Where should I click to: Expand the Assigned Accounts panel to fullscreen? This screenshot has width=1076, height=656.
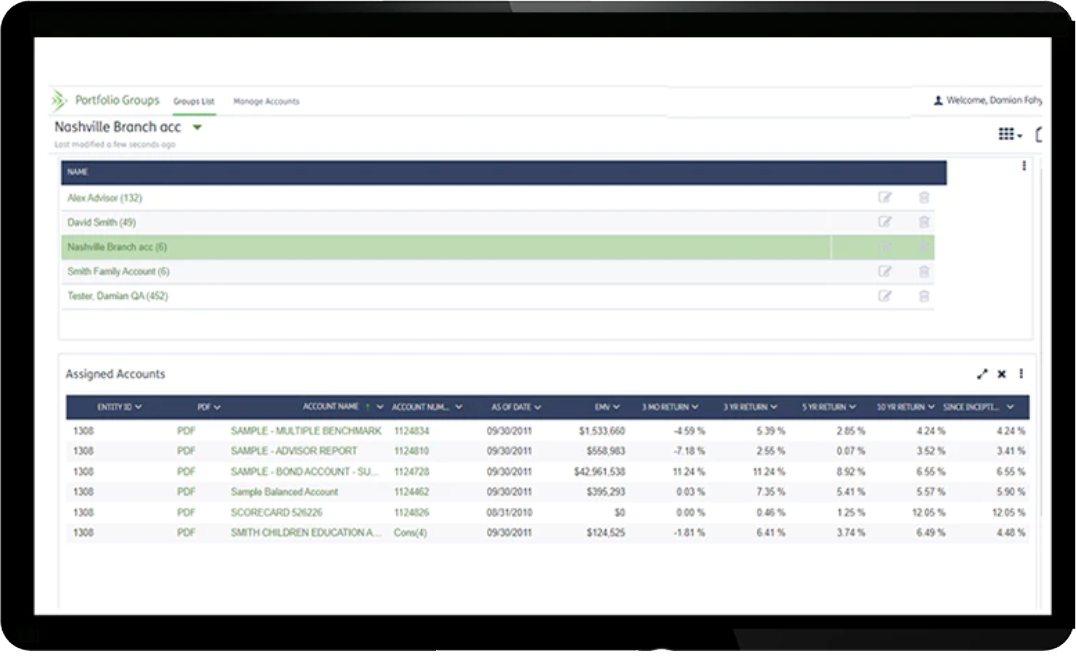point(981,374)
